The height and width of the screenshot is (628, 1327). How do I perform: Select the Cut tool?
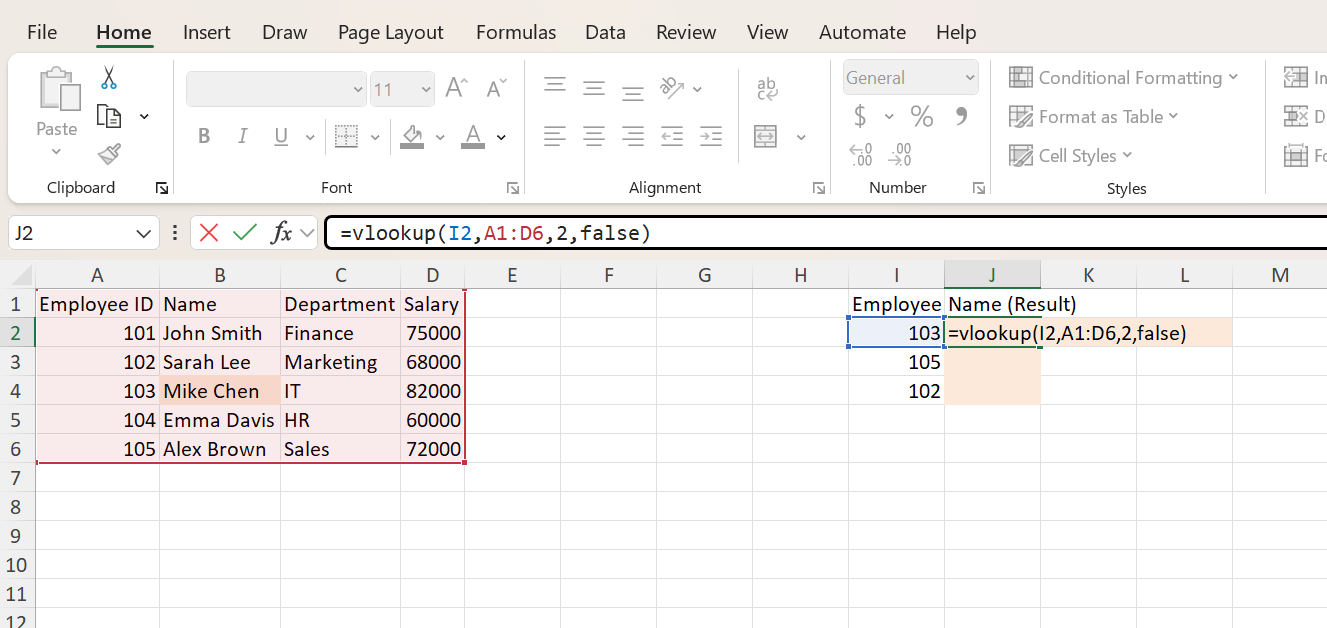[x=108, y=77]
